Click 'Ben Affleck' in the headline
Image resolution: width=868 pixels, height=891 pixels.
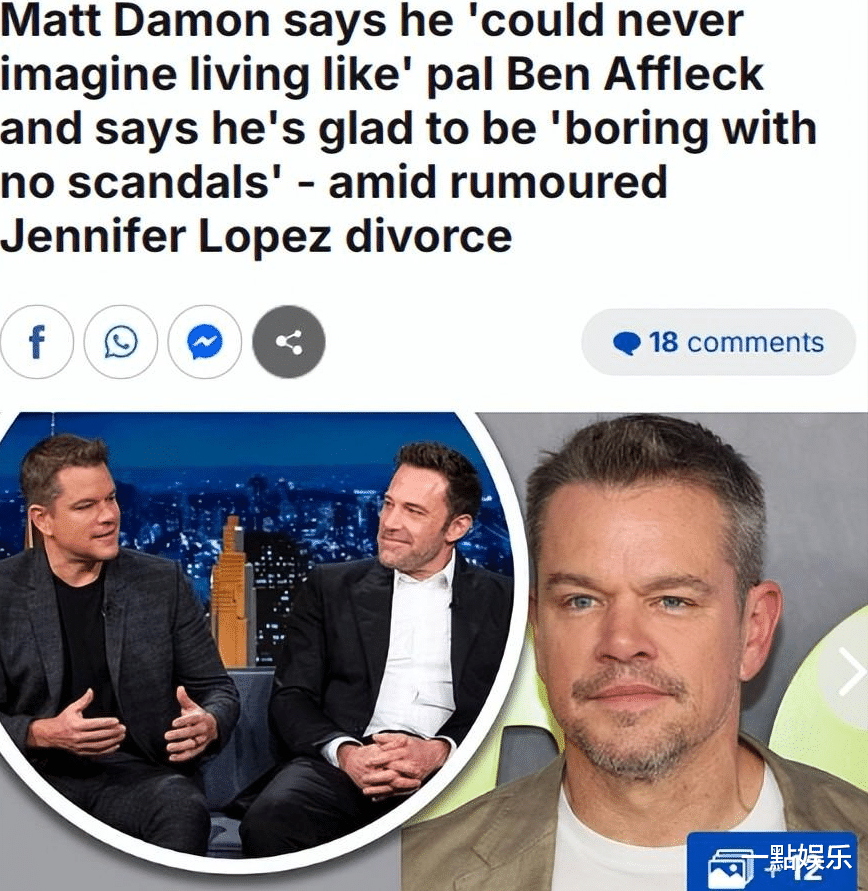pos(635,74)
